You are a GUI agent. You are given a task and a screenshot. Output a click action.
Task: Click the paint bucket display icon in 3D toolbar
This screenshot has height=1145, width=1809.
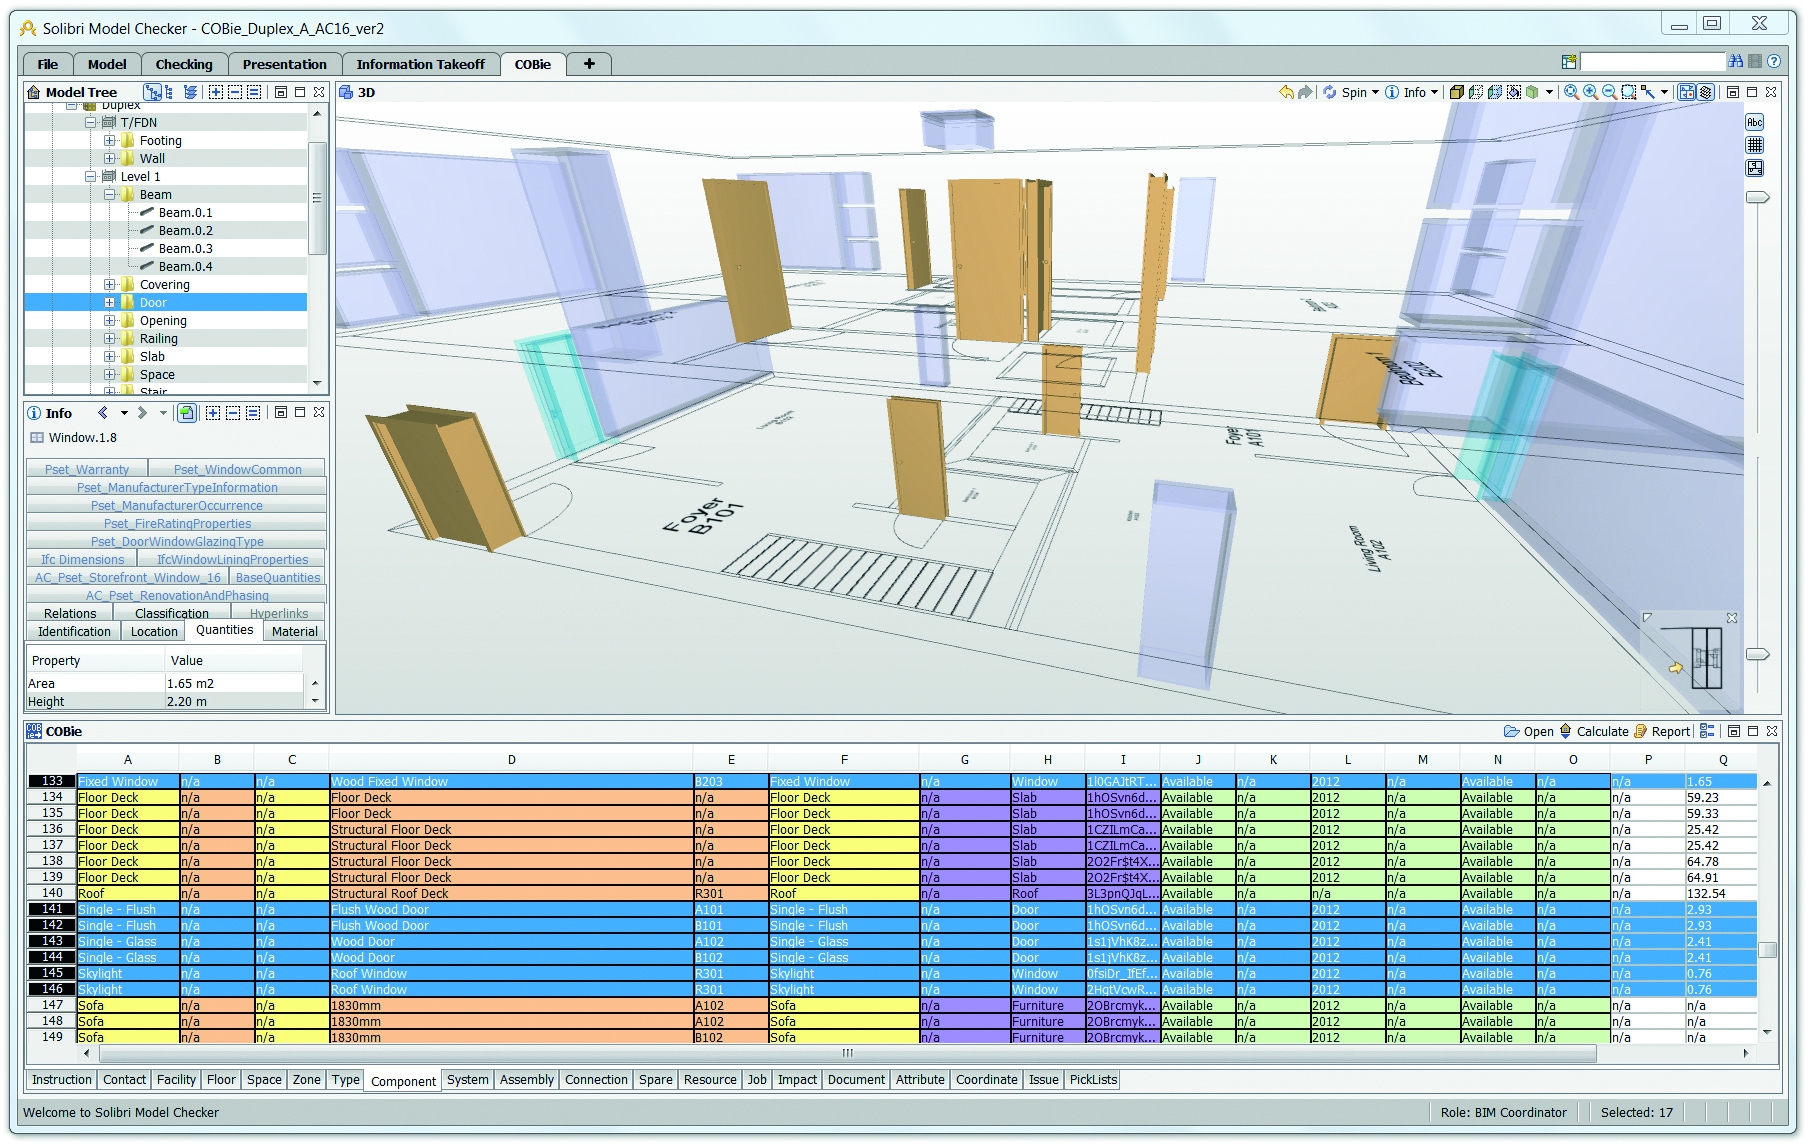(x=1514, y=92)
